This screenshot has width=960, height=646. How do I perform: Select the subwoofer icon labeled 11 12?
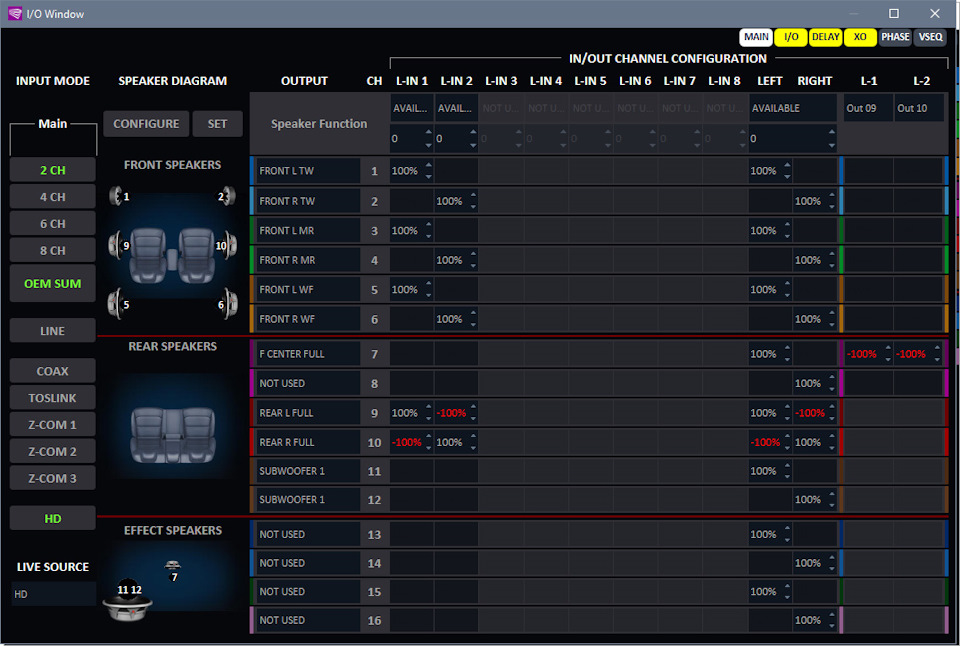[127, 600]
